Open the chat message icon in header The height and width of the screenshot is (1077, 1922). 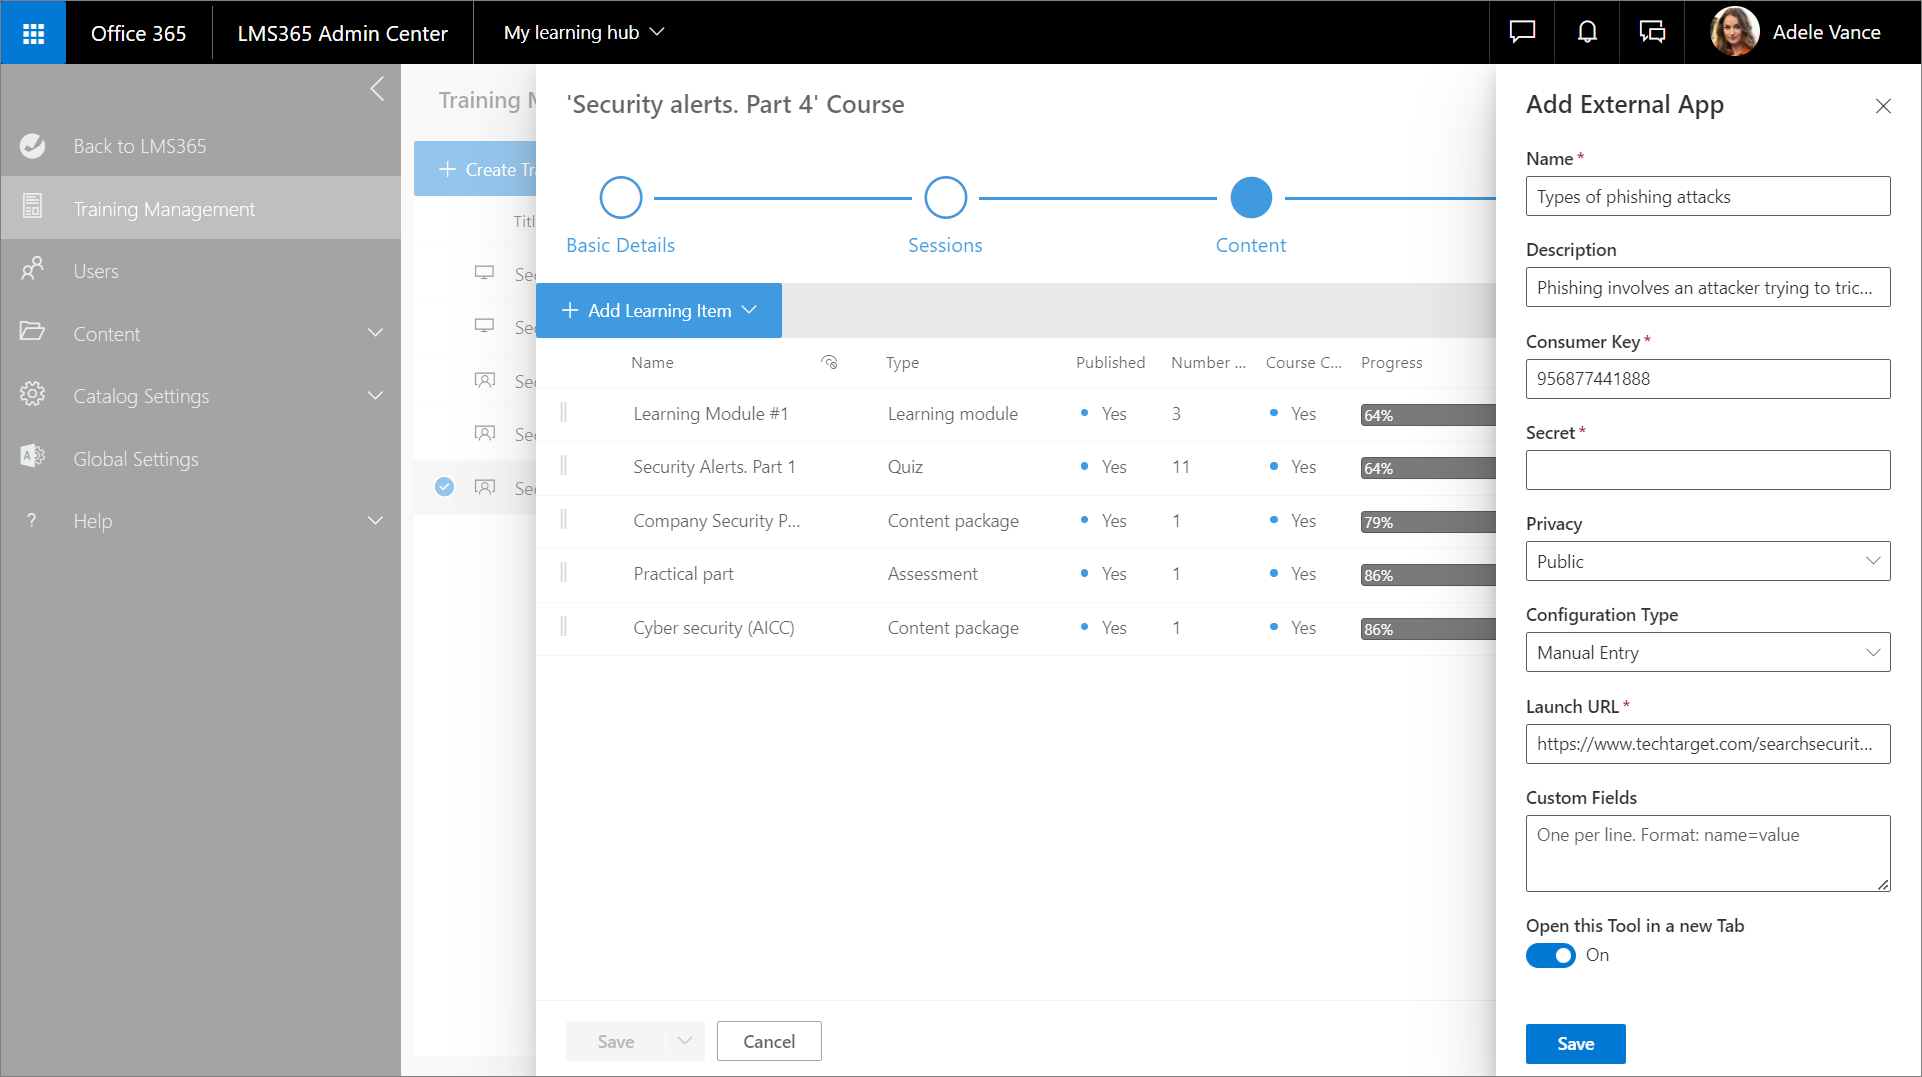[x=1522, y=33]
